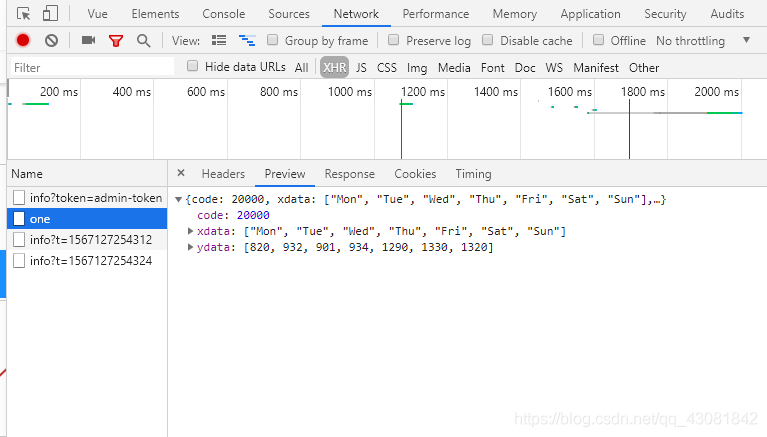The width and height of the screenshot is (767, 437).
Task: Show the request Headers tab
Action: click(x=223, y=174)
